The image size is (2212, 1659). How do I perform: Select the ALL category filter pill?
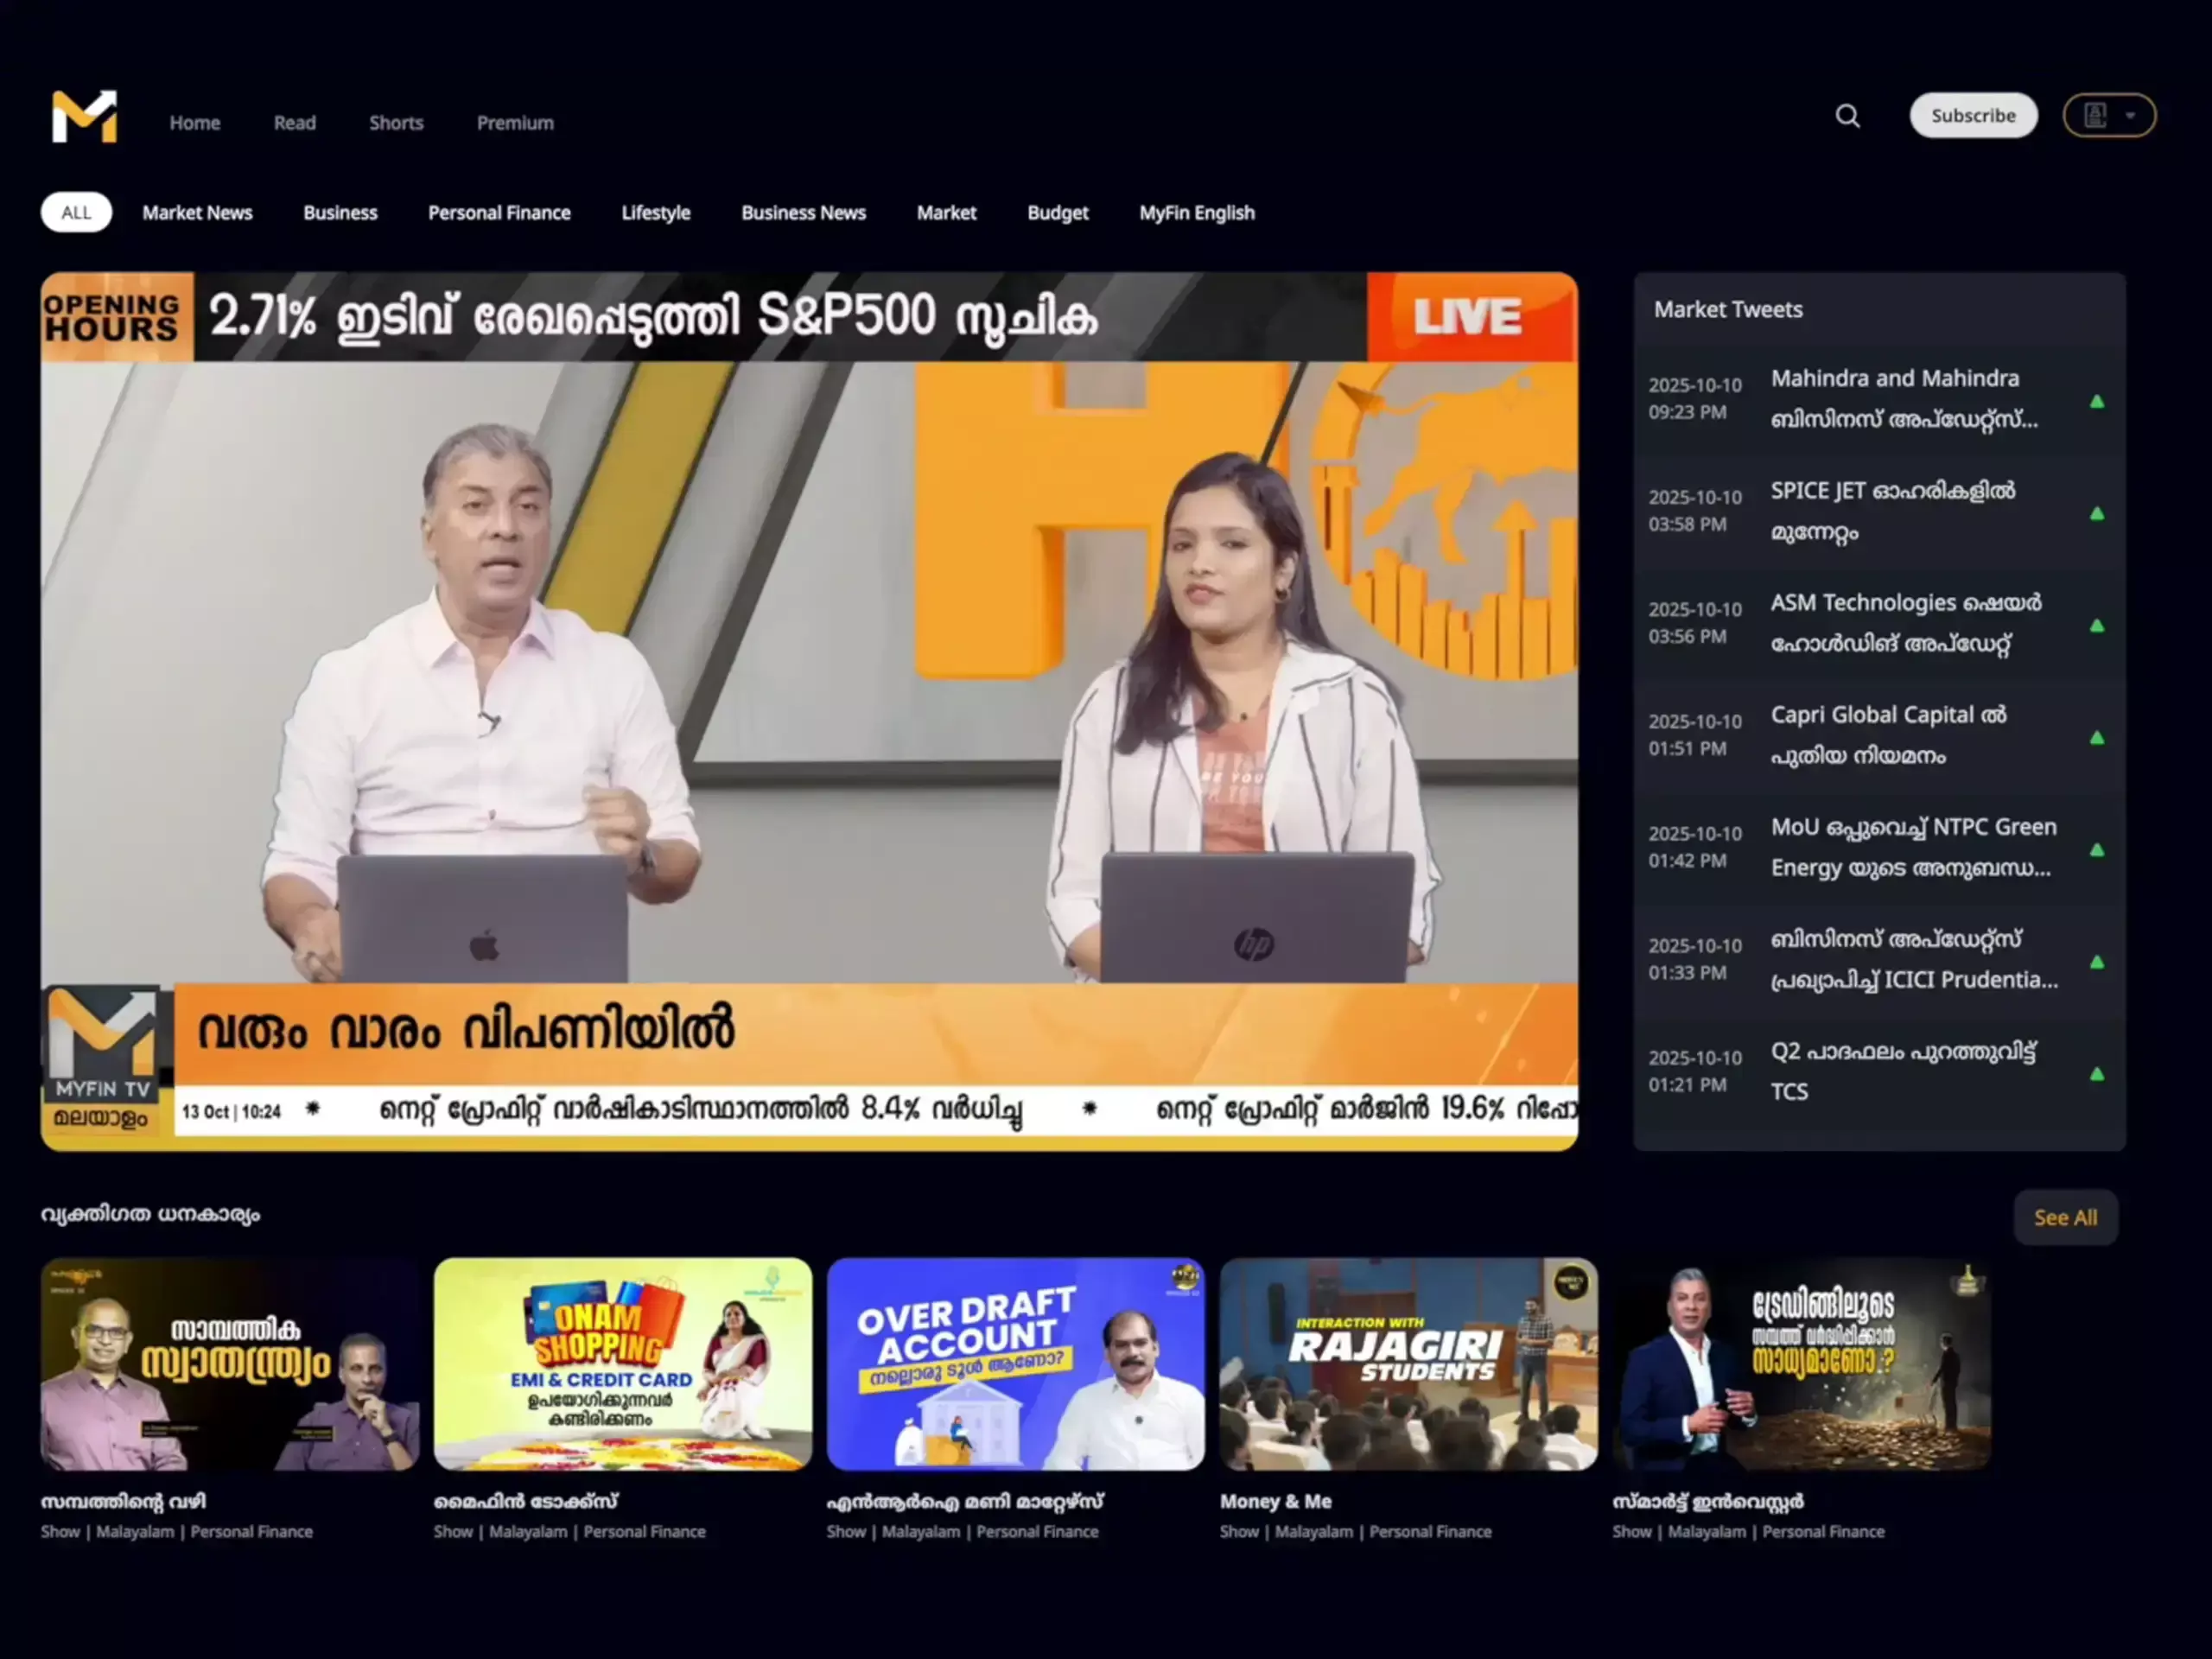[76, 211]
